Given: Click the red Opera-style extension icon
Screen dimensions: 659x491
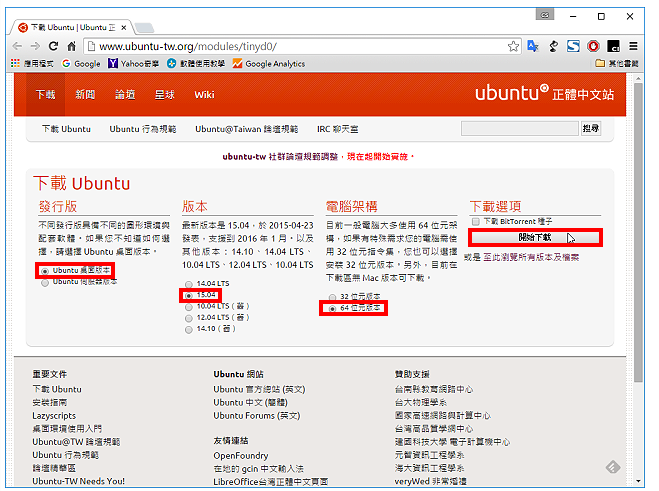Looking at the screenshot, I should (593, 46).
